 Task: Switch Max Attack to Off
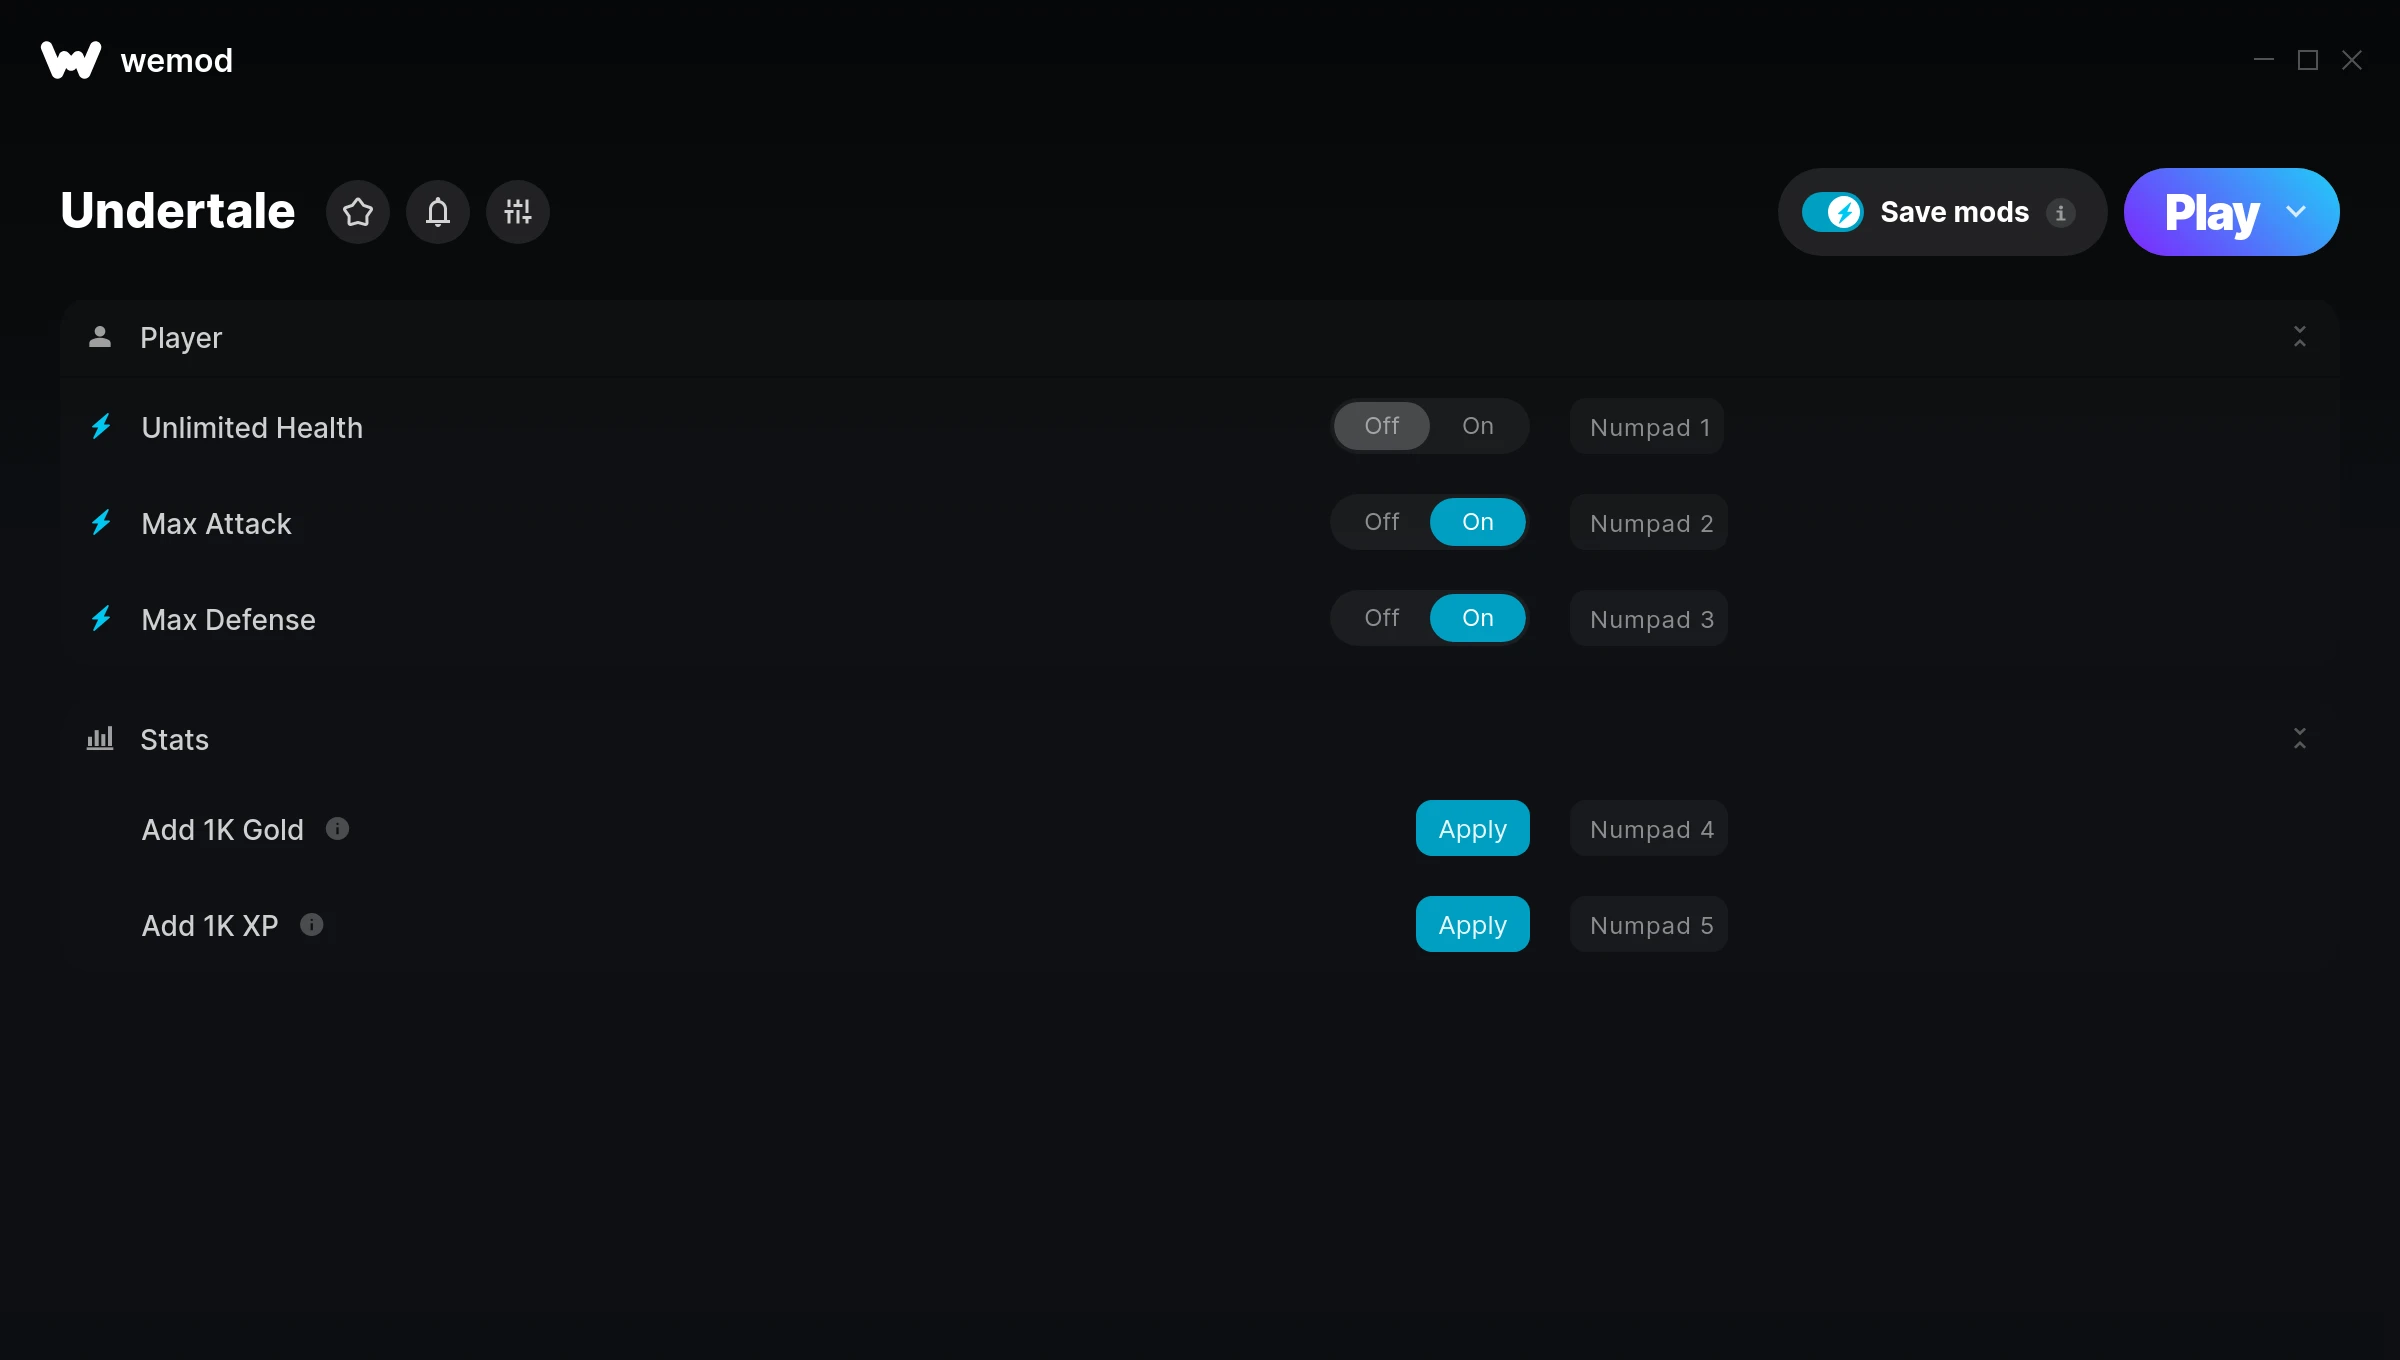[1382, 522]
